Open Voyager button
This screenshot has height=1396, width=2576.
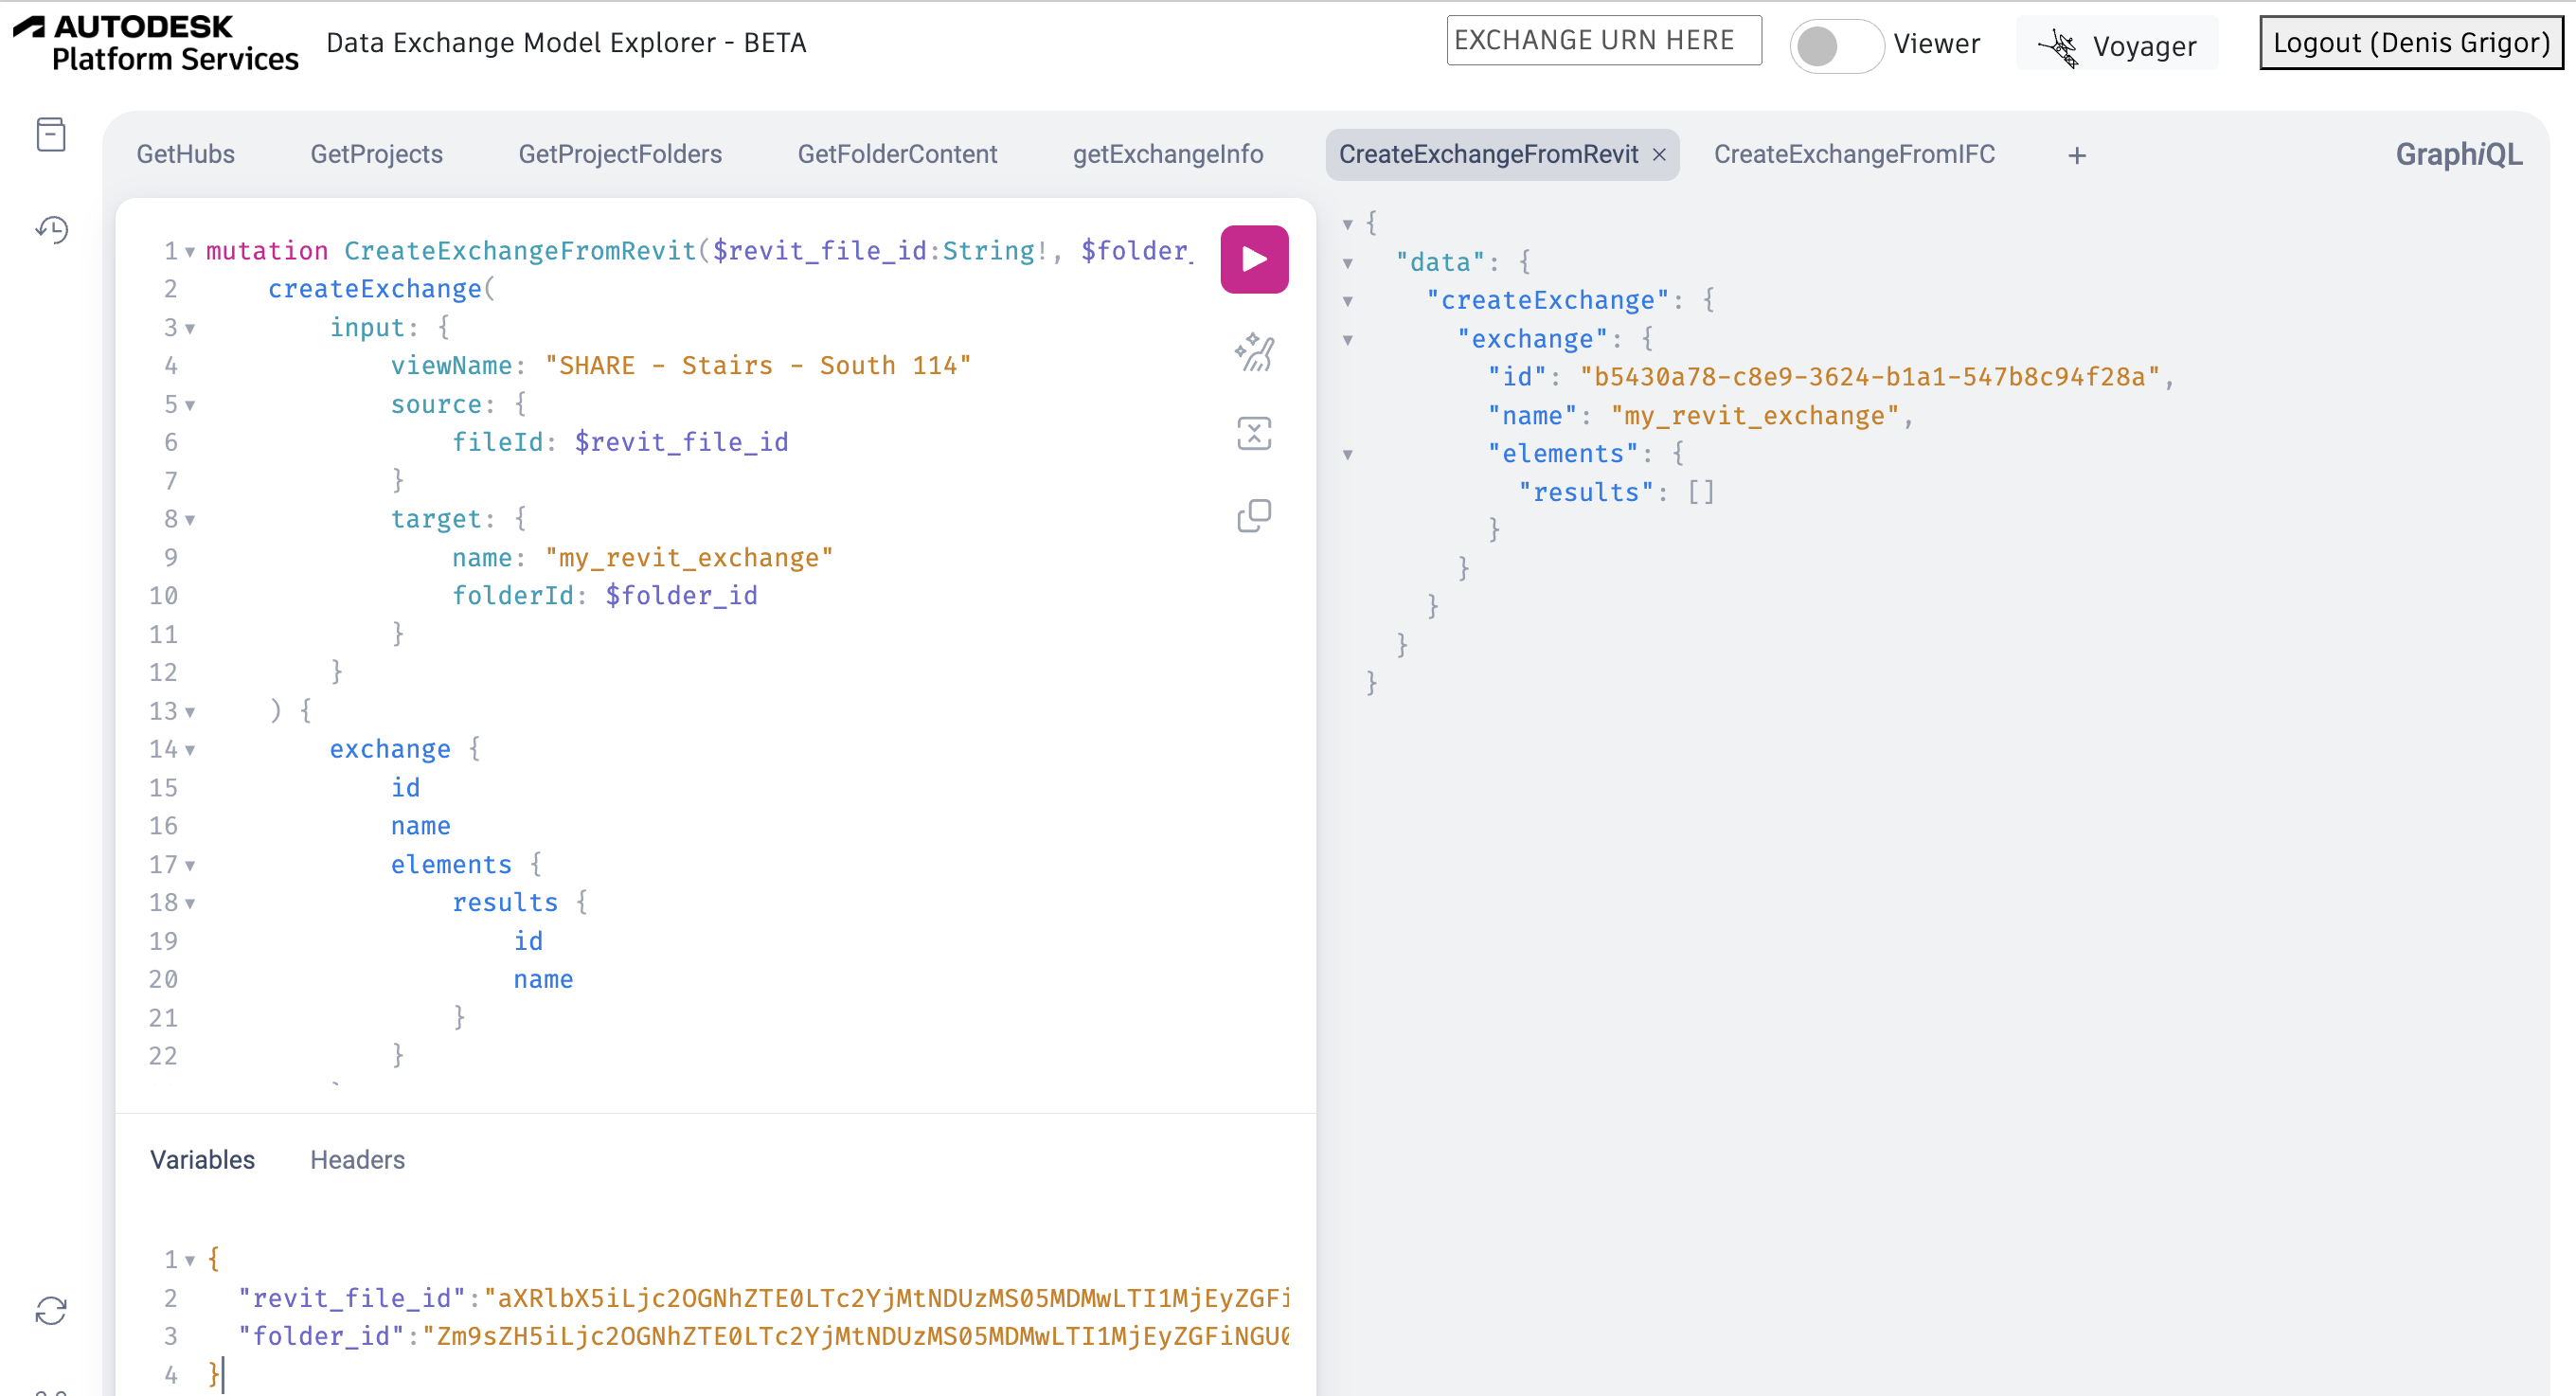(2117, 45)
